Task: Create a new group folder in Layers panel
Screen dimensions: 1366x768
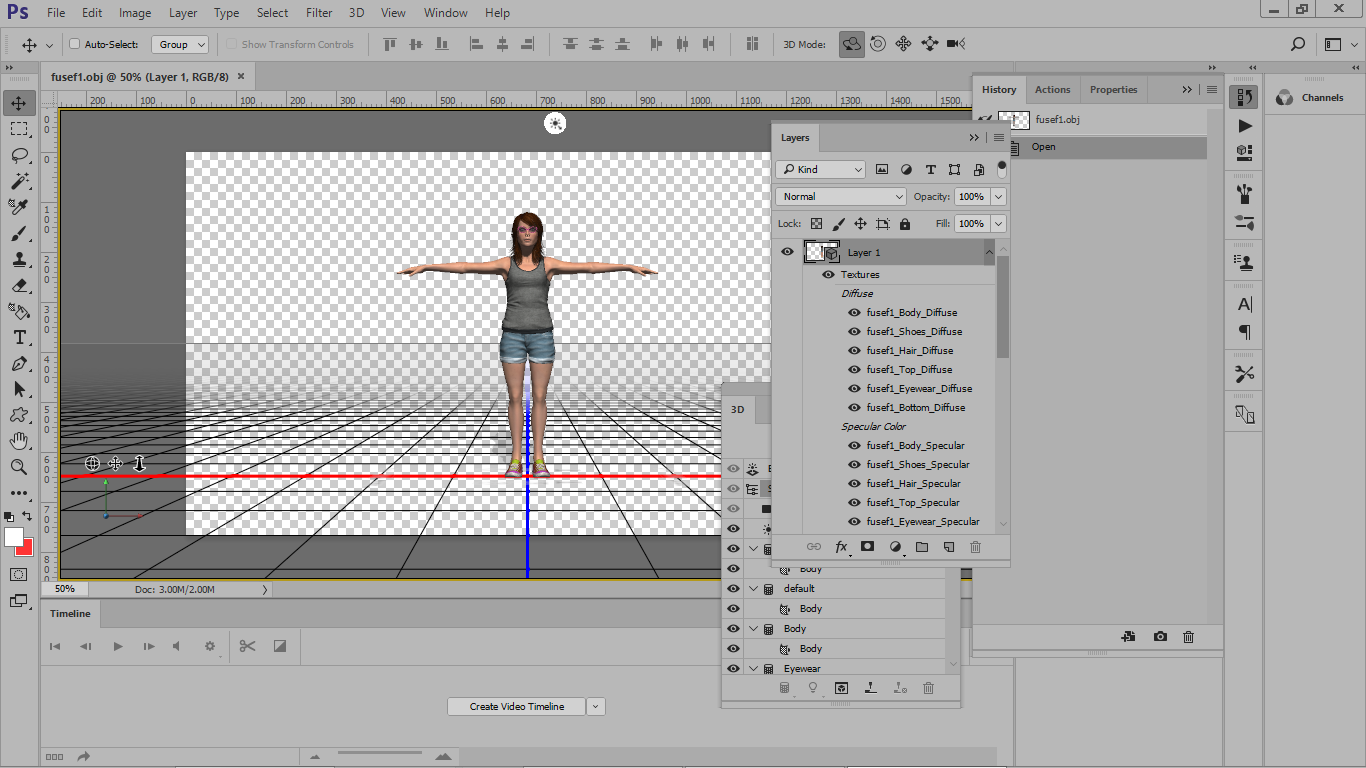Action: pyautogui.click(x=922, y=547)
